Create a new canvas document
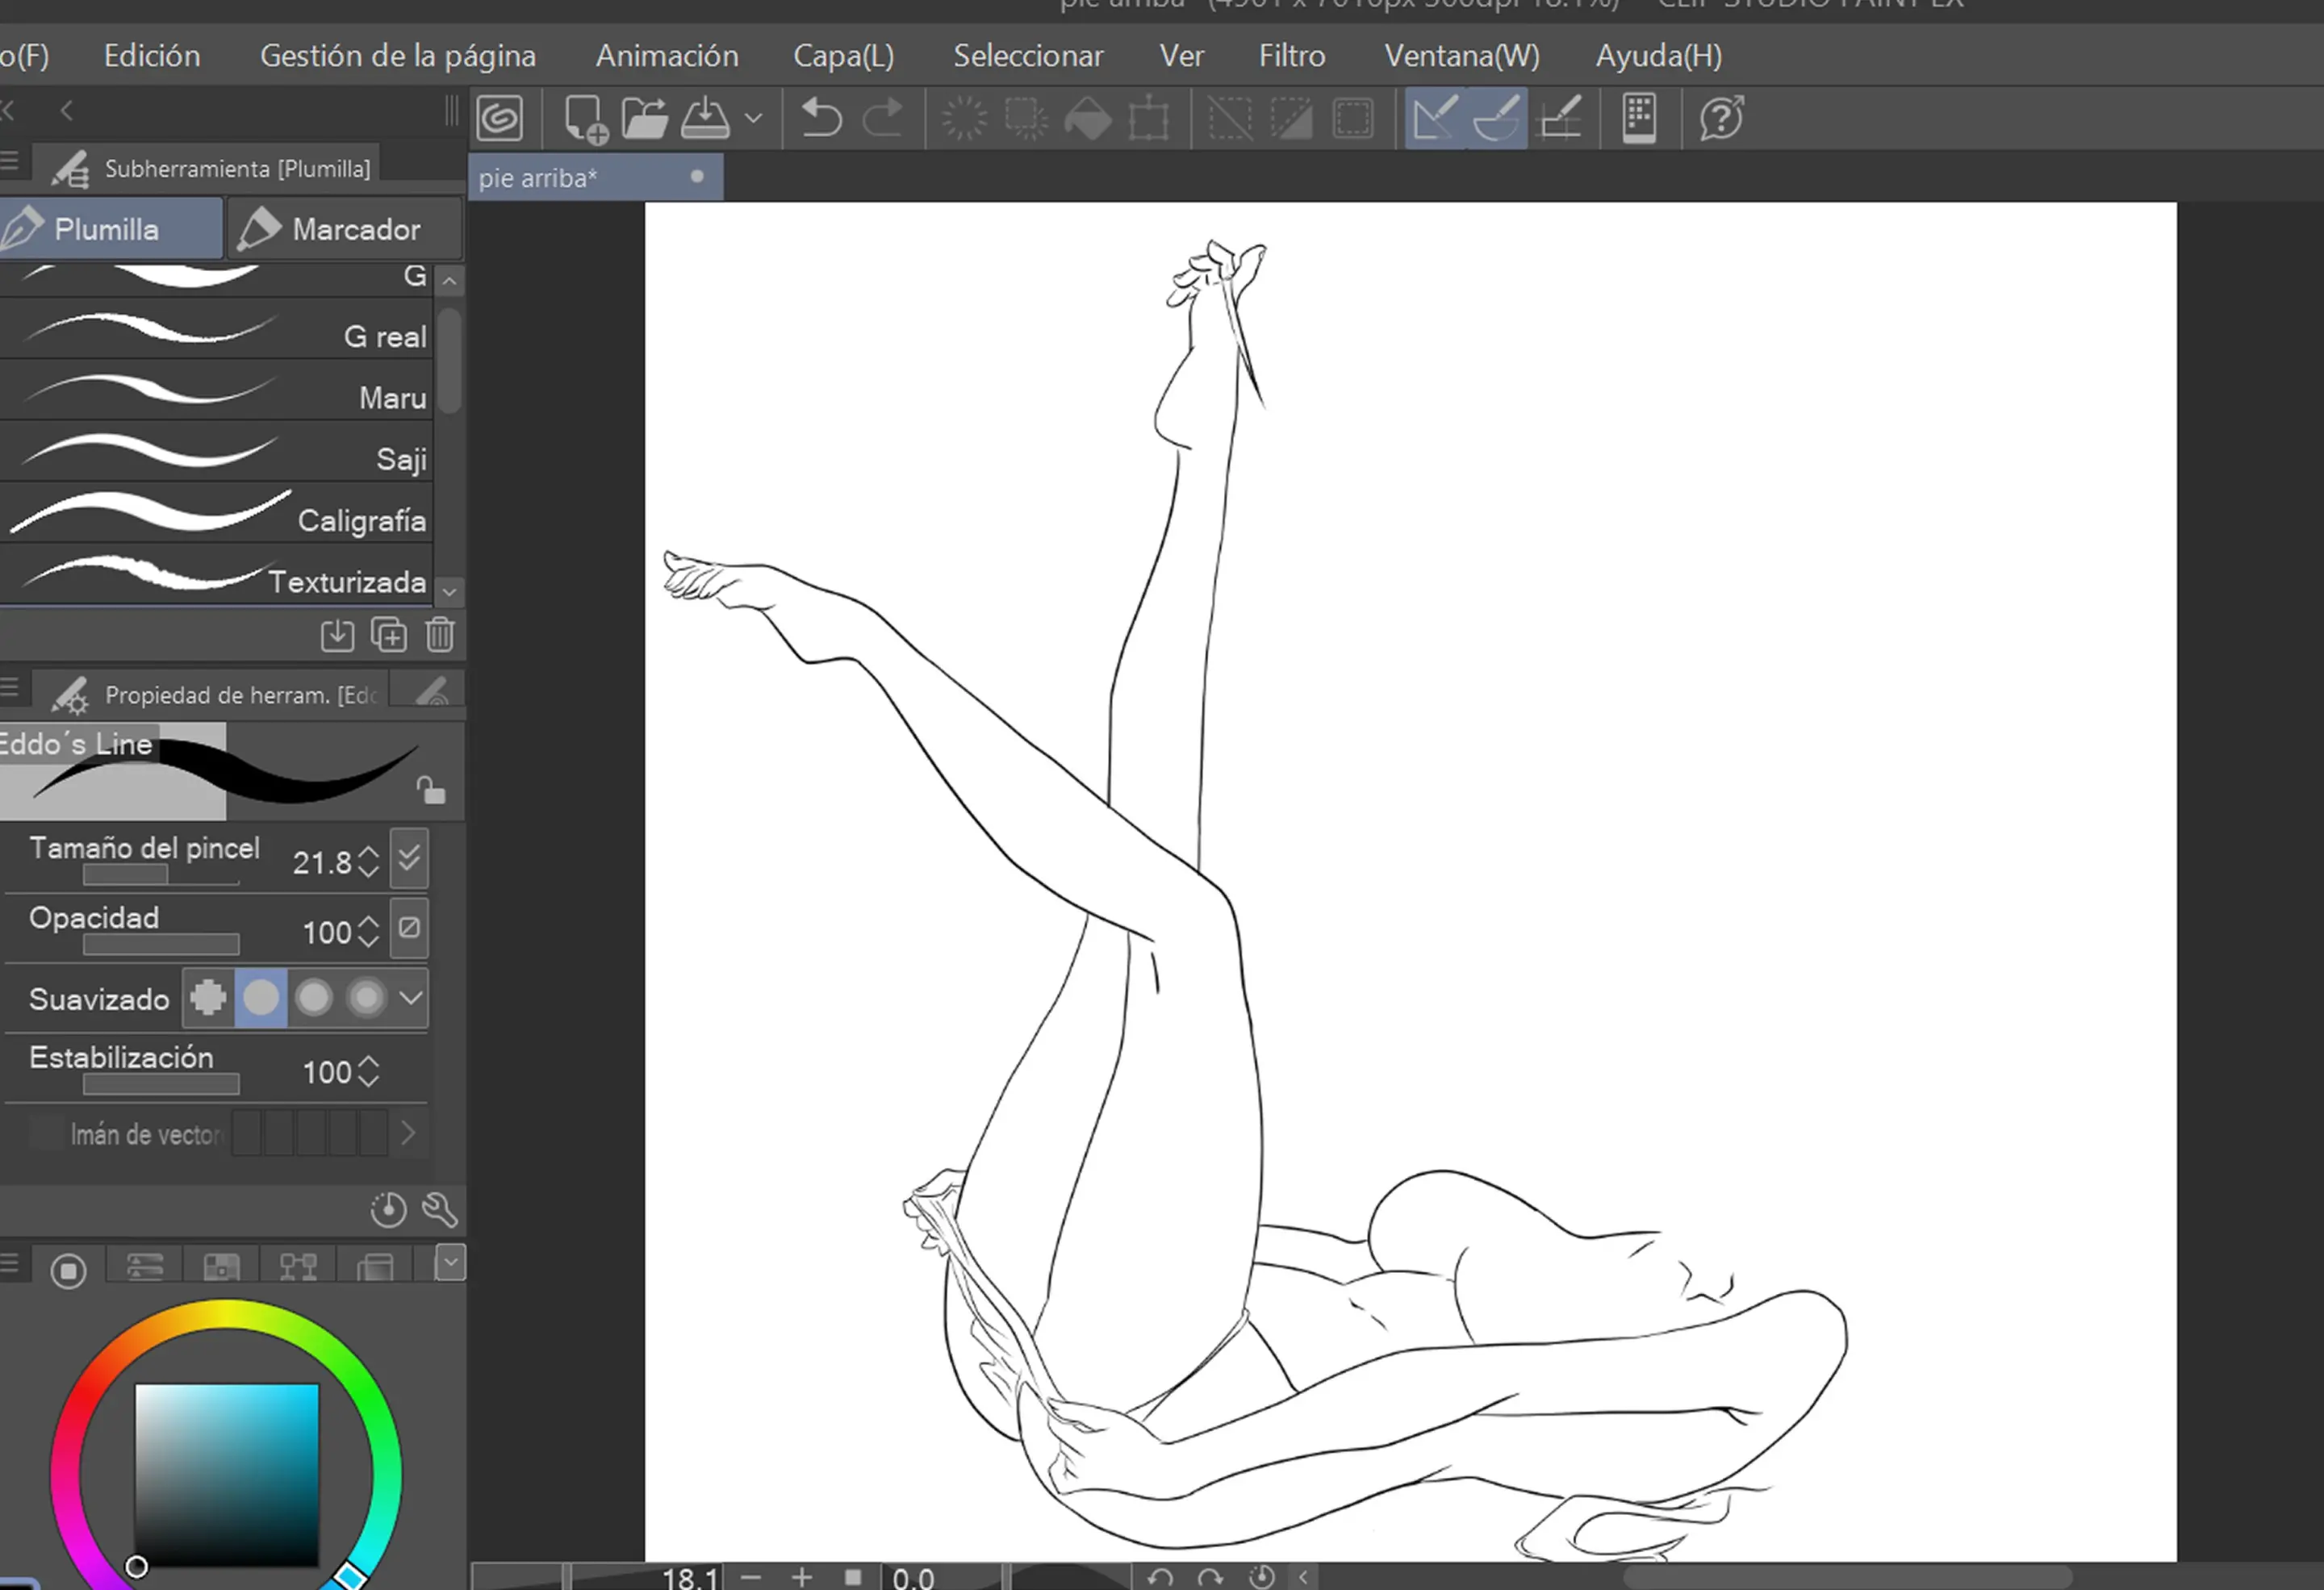Image resolution: width=2324 pixels, height=1590 pixels. [584, 119]
